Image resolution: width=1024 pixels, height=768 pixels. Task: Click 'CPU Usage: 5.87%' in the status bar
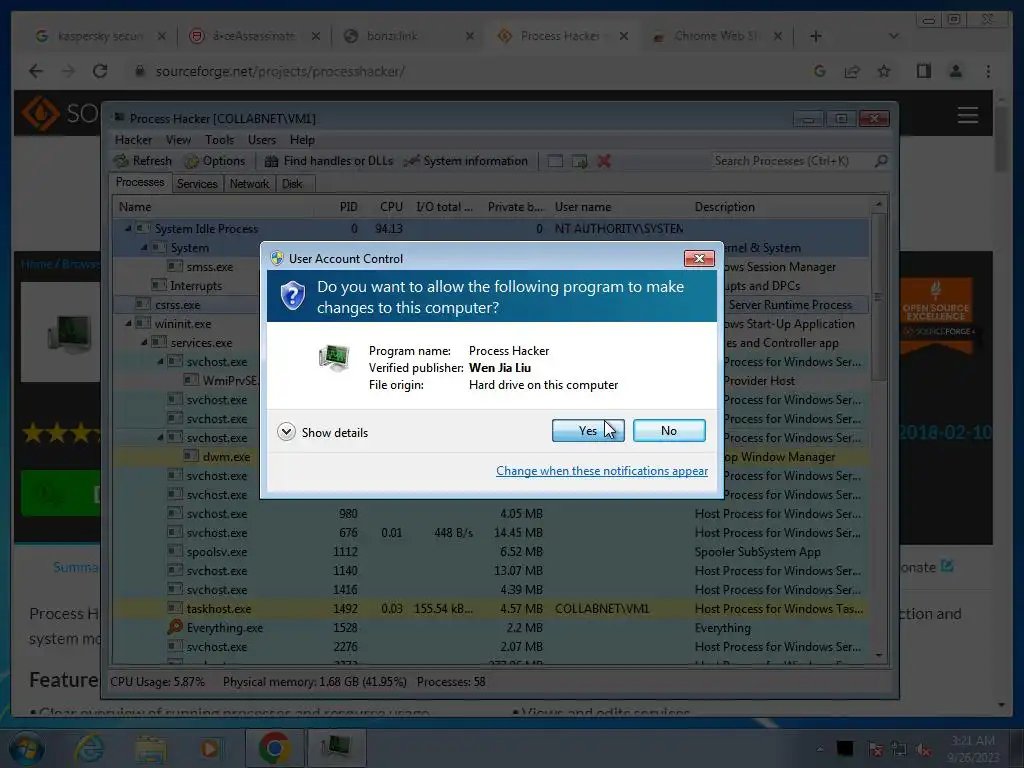point(157,682)
